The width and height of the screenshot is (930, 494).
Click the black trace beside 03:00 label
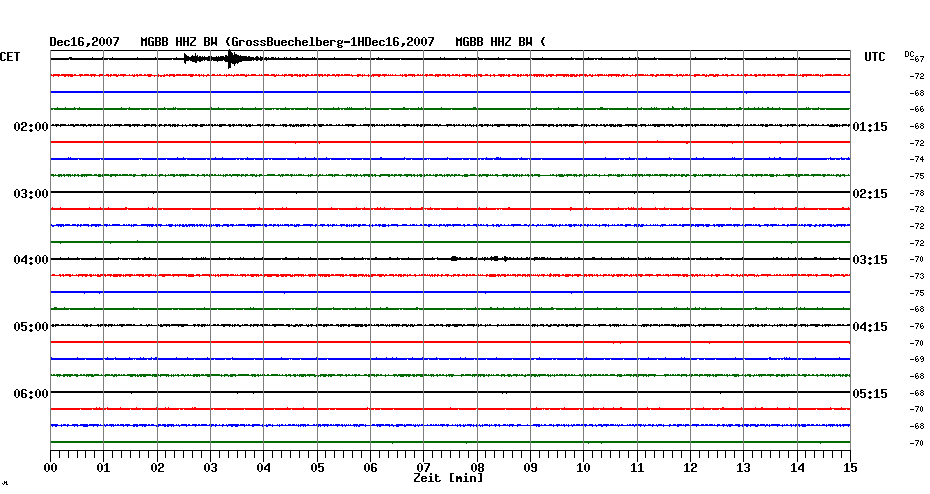[x=450, y=192]
